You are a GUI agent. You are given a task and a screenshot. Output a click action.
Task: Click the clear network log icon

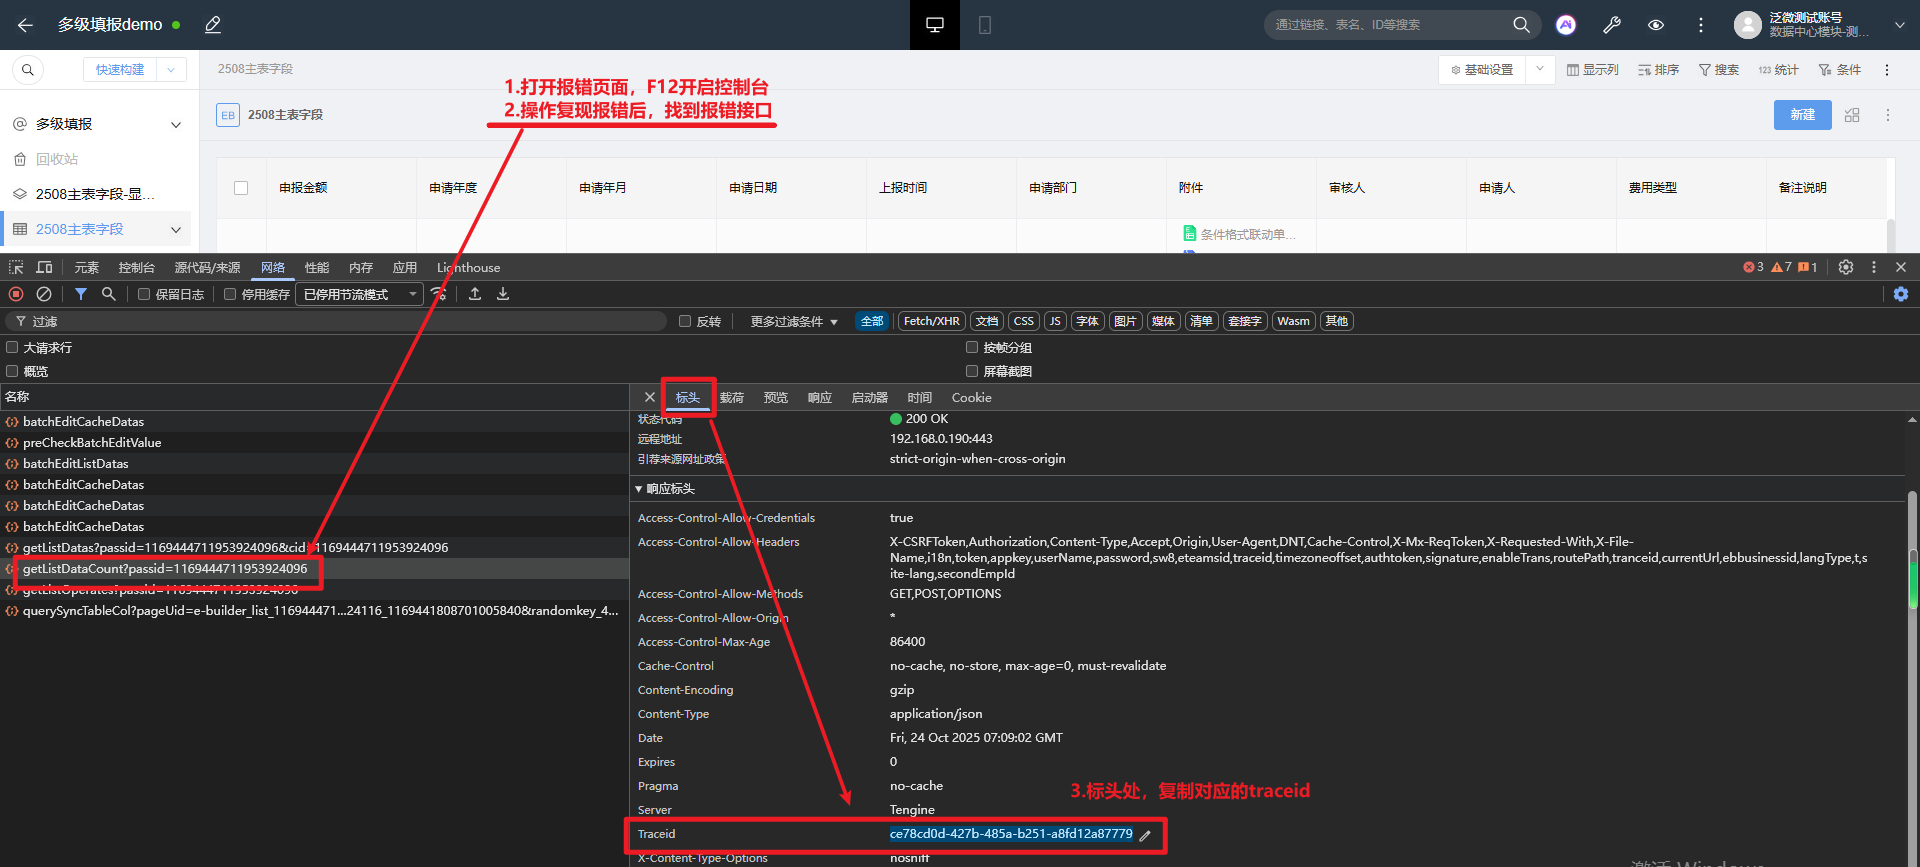[x=44, y=294]
